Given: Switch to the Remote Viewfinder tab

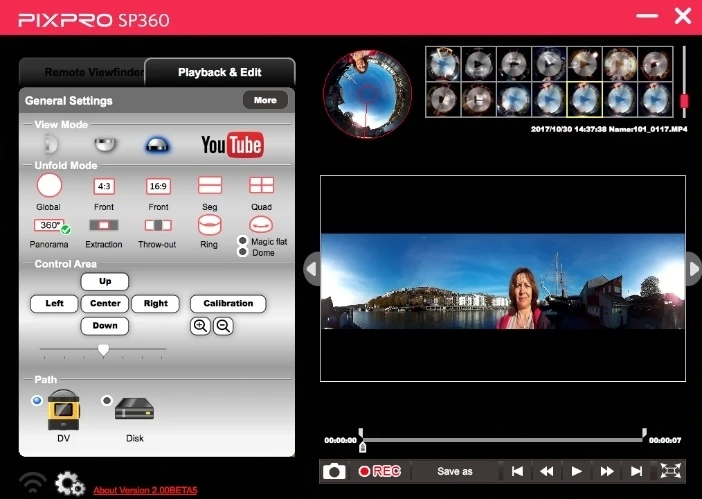Looking at the screenshot, I should click(82, 72).
